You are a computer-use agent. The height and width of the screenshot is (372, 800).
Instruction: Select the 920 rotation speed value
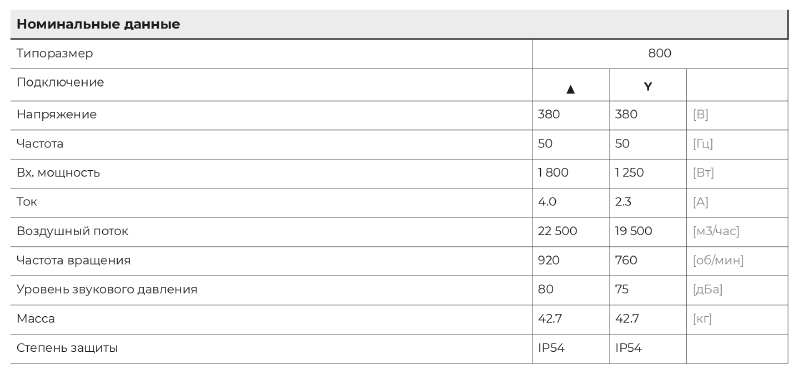click(x=548, y=260)
